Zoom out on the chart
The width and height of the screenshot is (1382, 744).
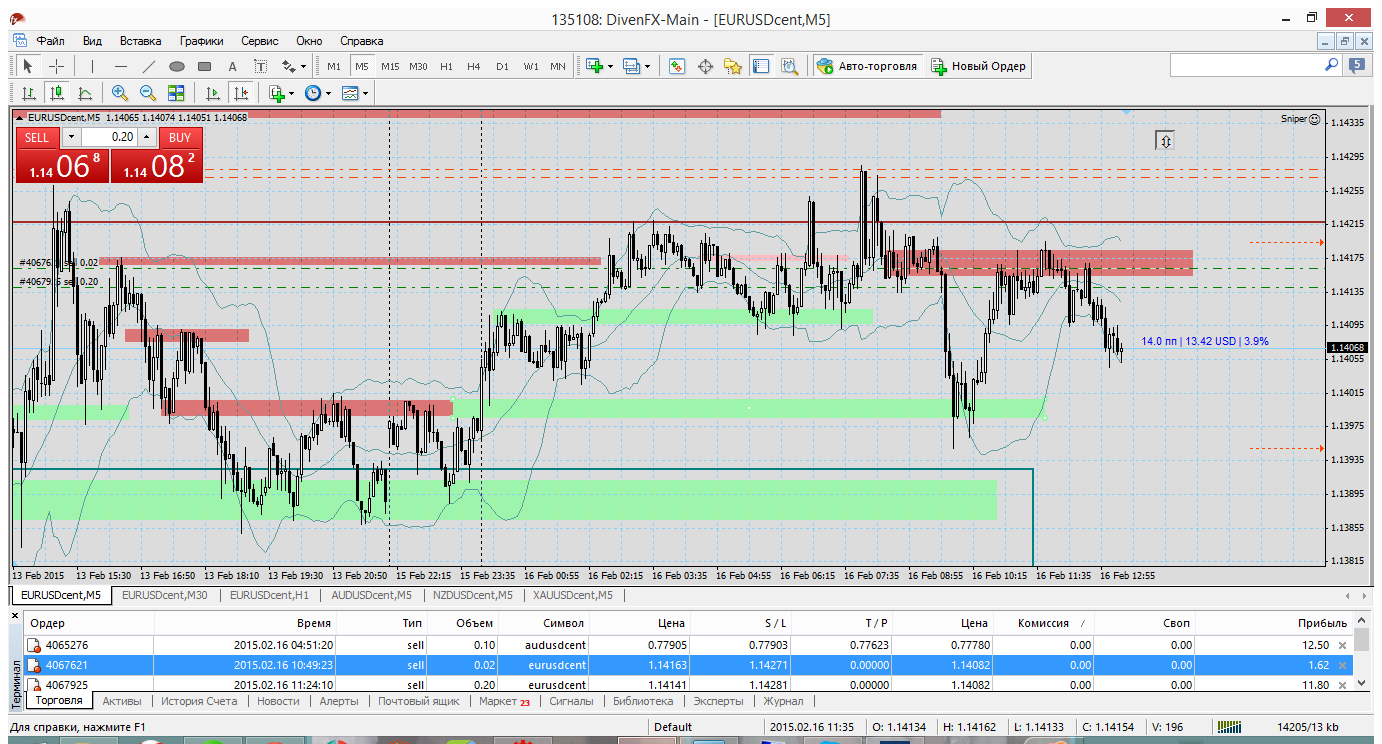[x=148, y=93]
